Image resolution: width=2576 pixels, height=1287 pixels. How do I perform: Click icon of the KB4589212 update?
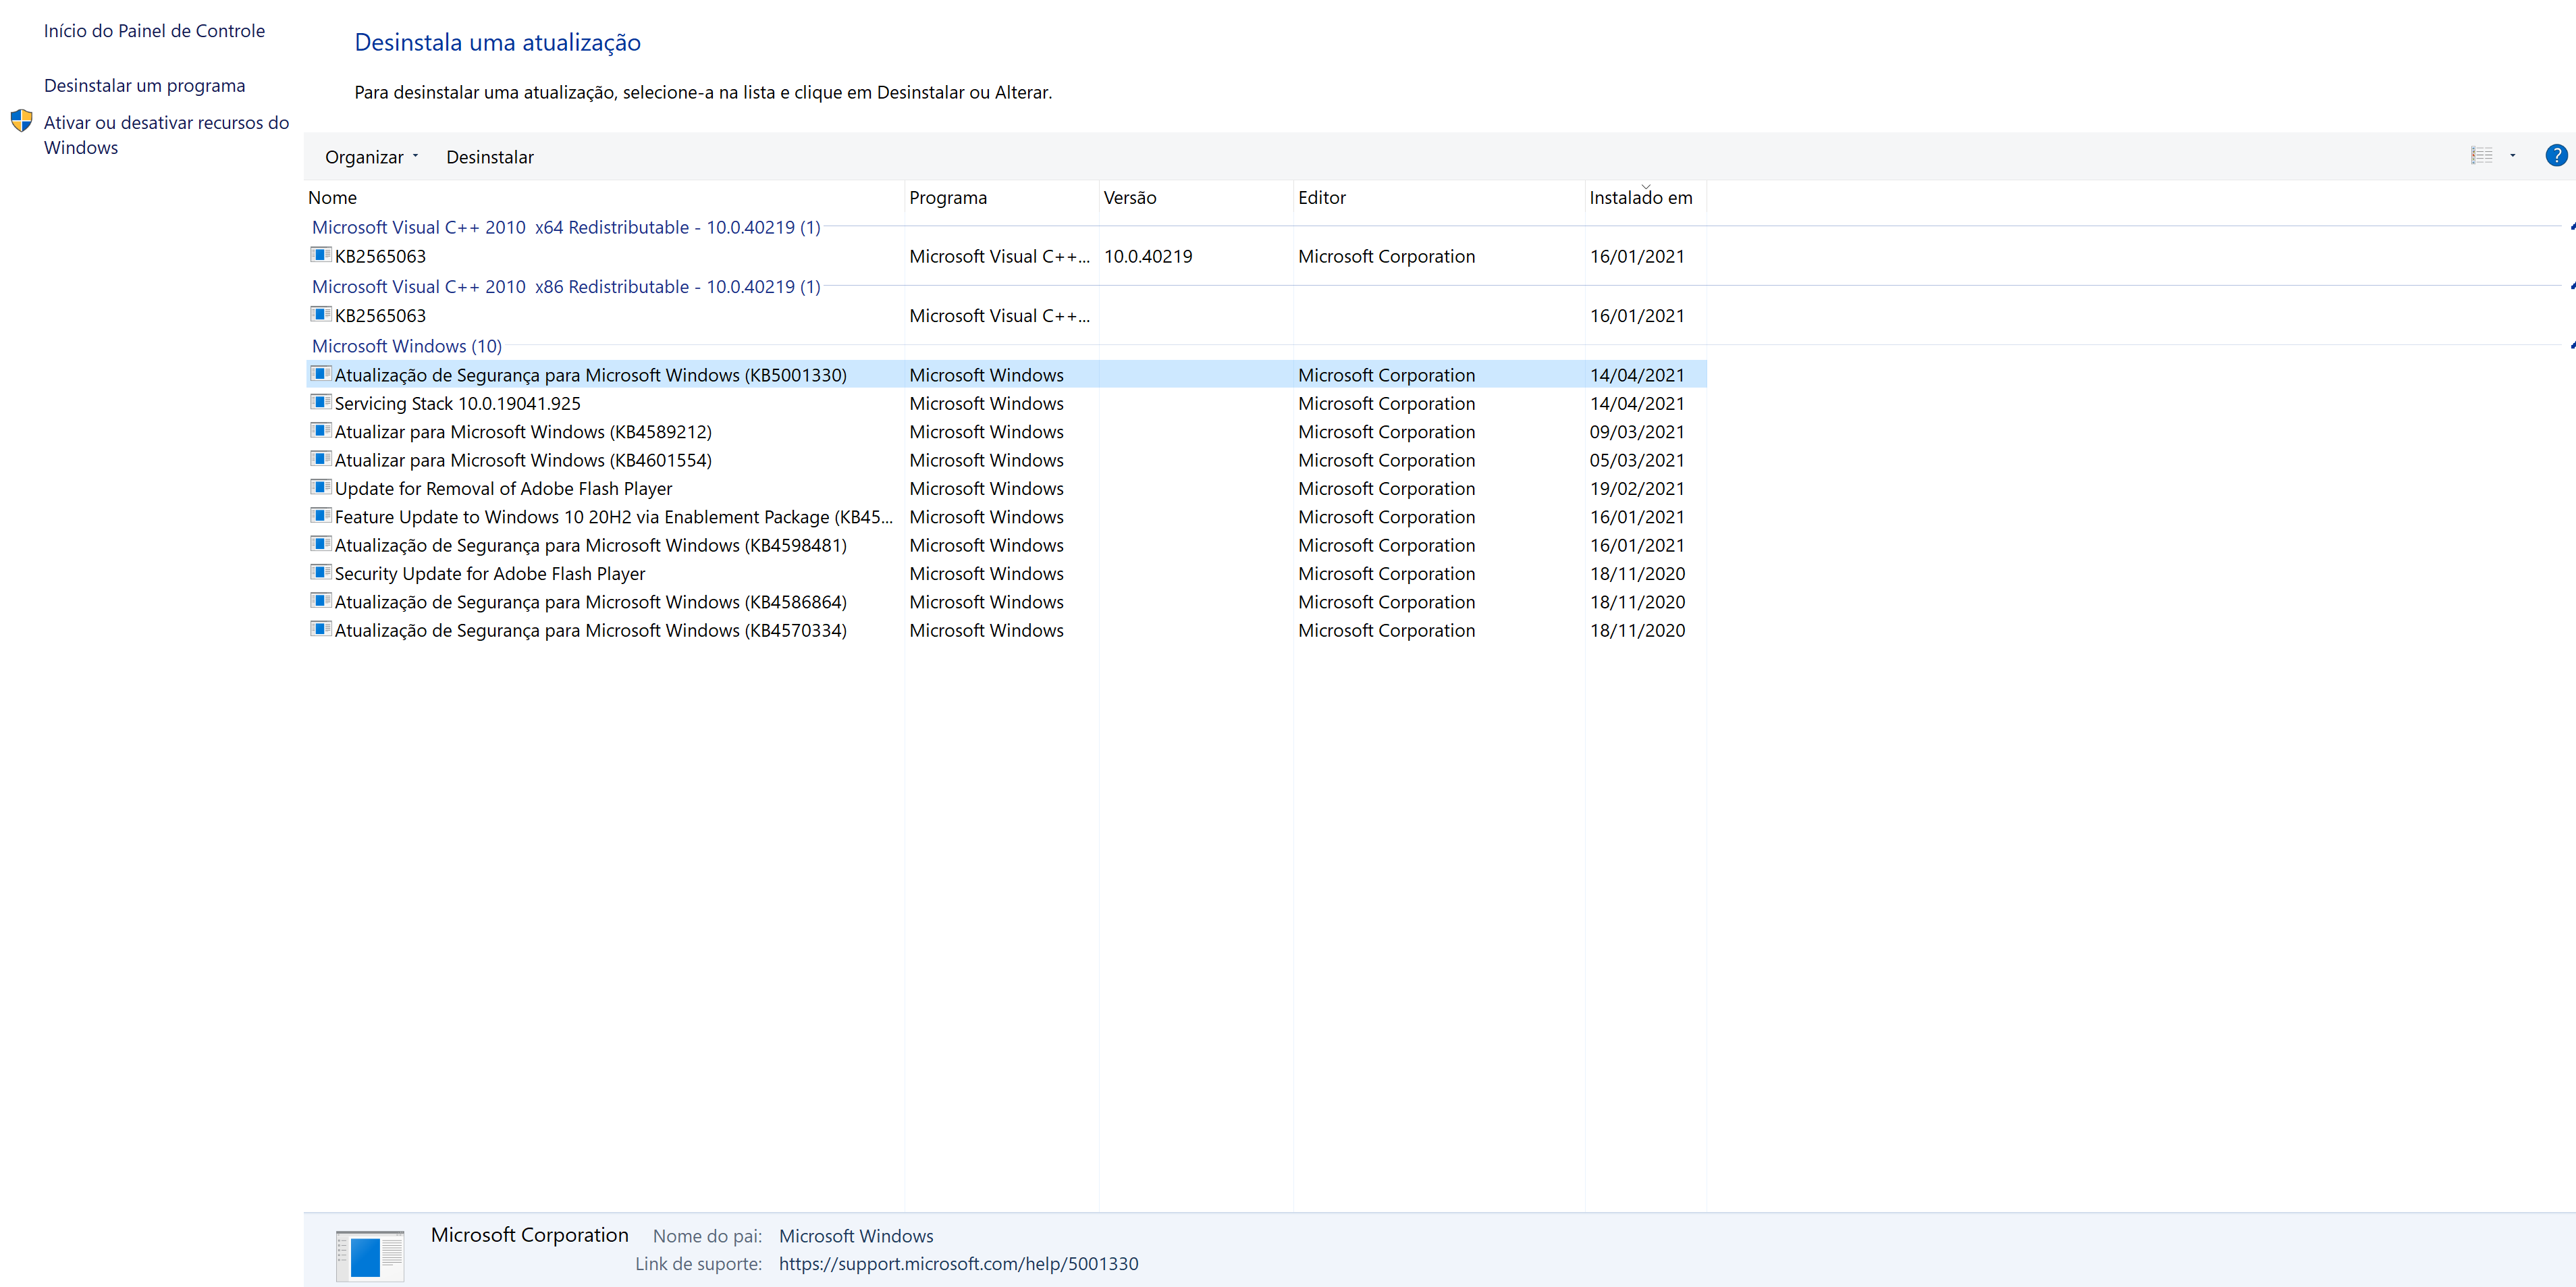[x=320, y=430]
